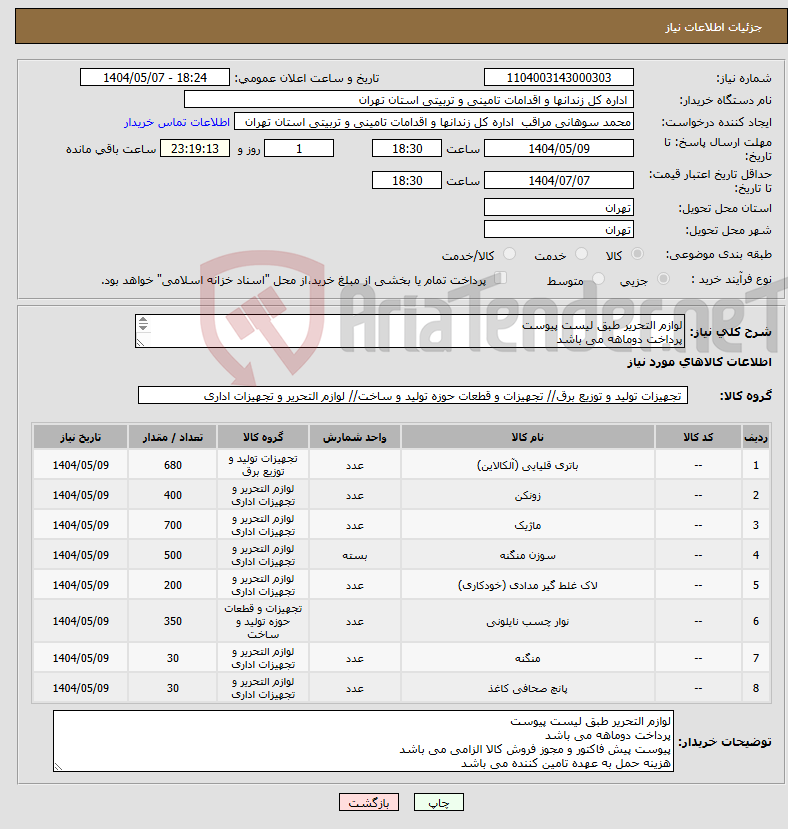Click the لاک غلط گیر مدادی item name
The height and width of the screenshot is (829, 788).
tap(527, 586)
